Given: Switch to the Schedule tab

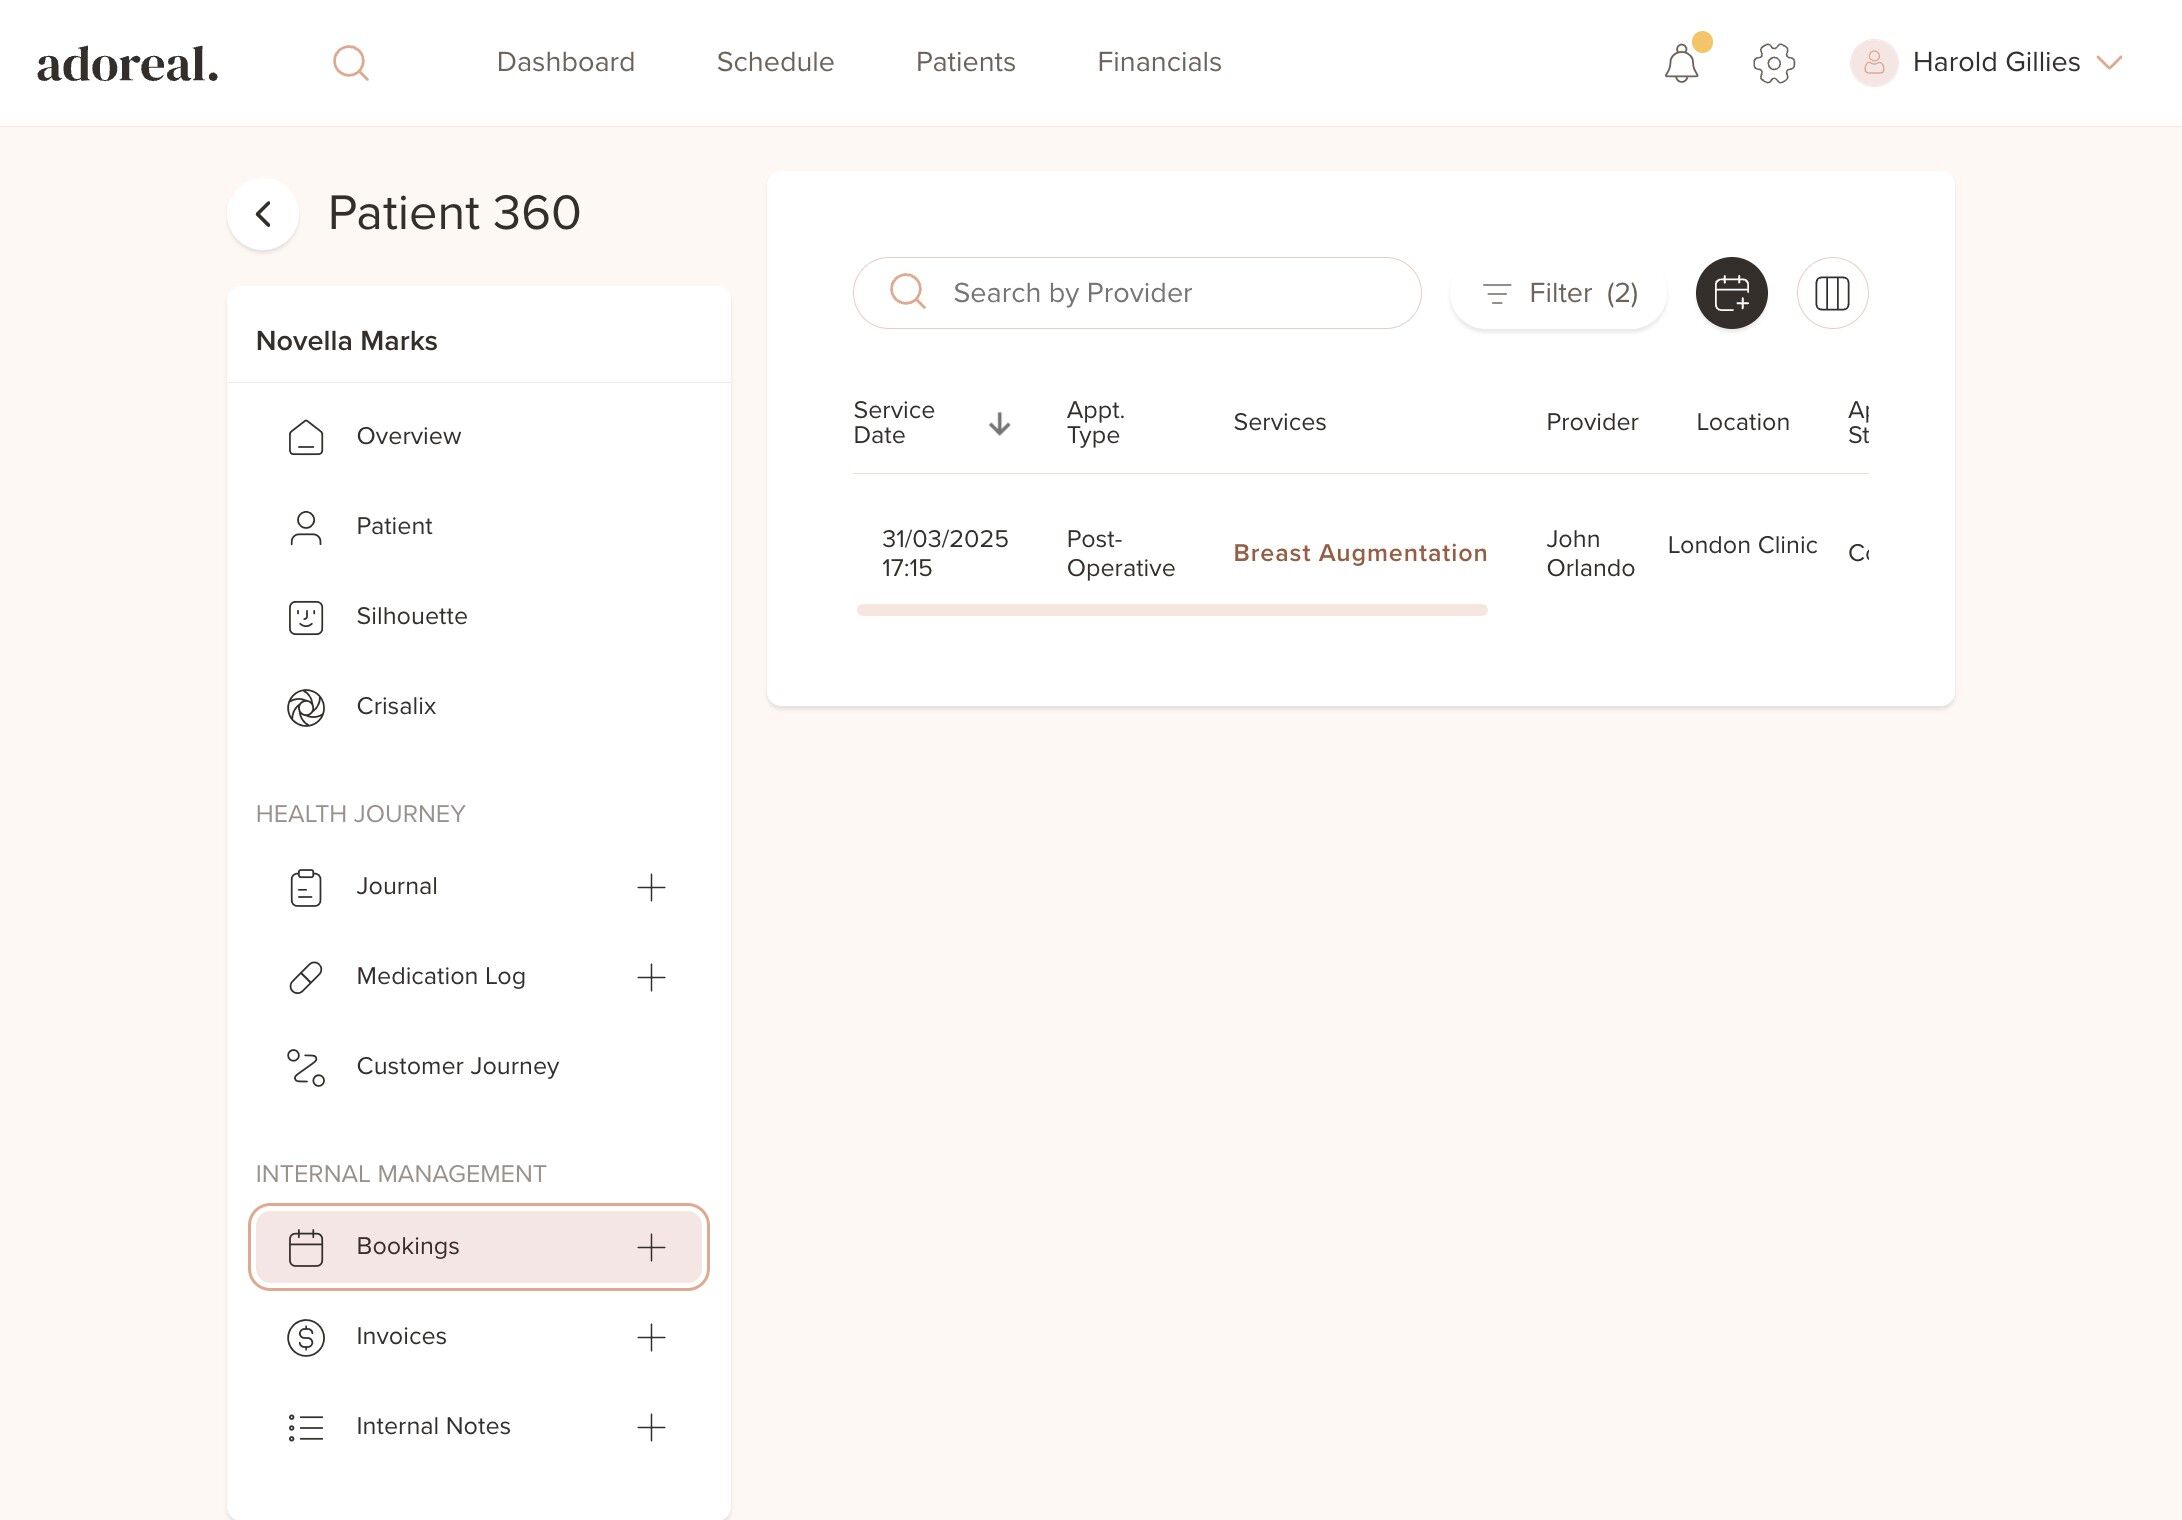Looking at the screenshot, I should (775, 62).
